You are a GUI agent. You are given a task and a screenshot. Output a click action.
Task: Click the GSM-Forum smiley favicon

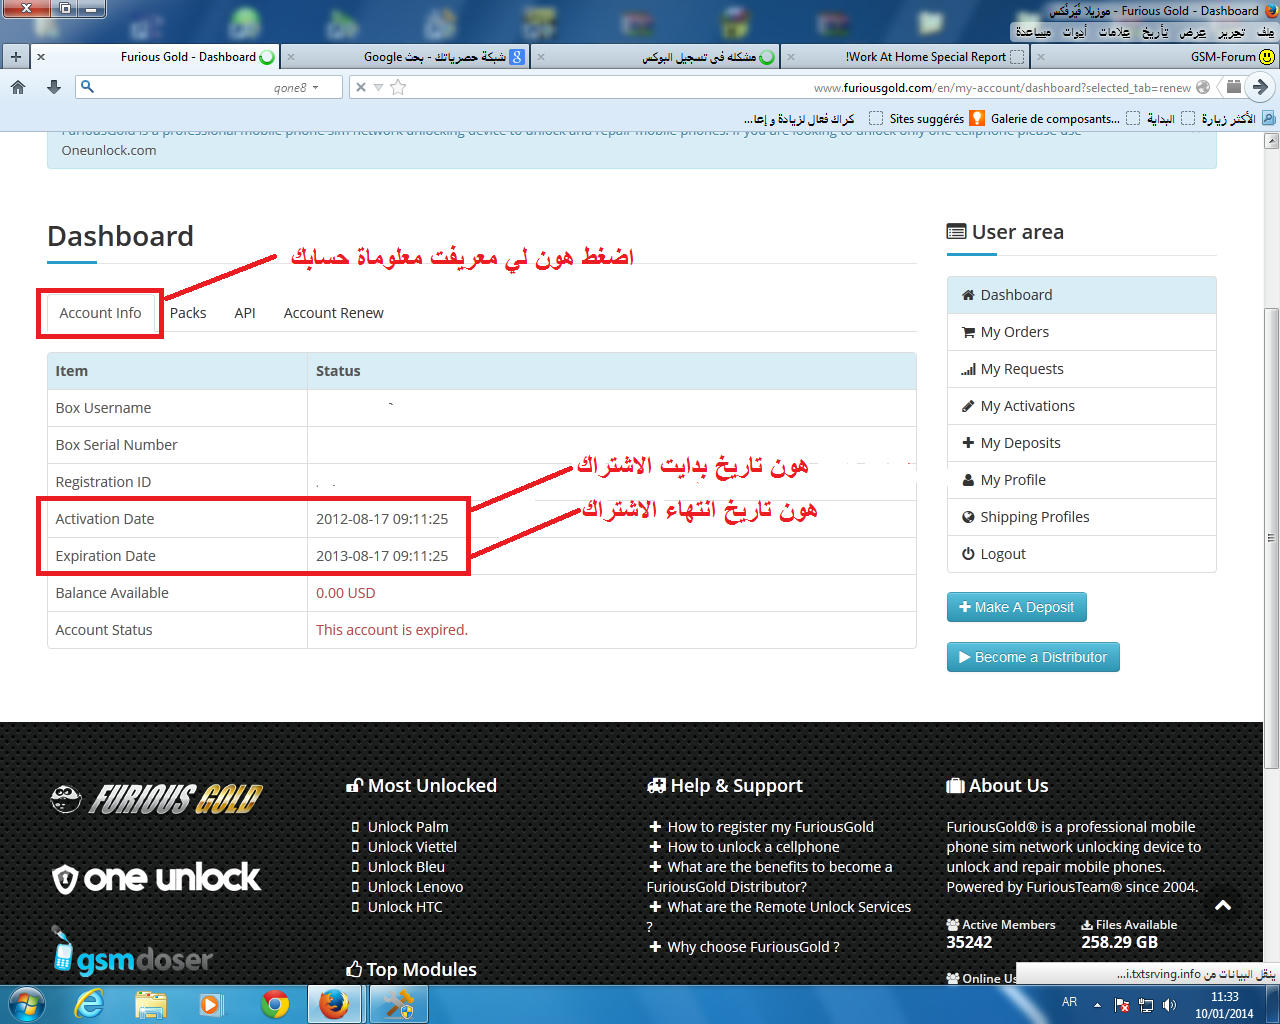pos(1267,57)
